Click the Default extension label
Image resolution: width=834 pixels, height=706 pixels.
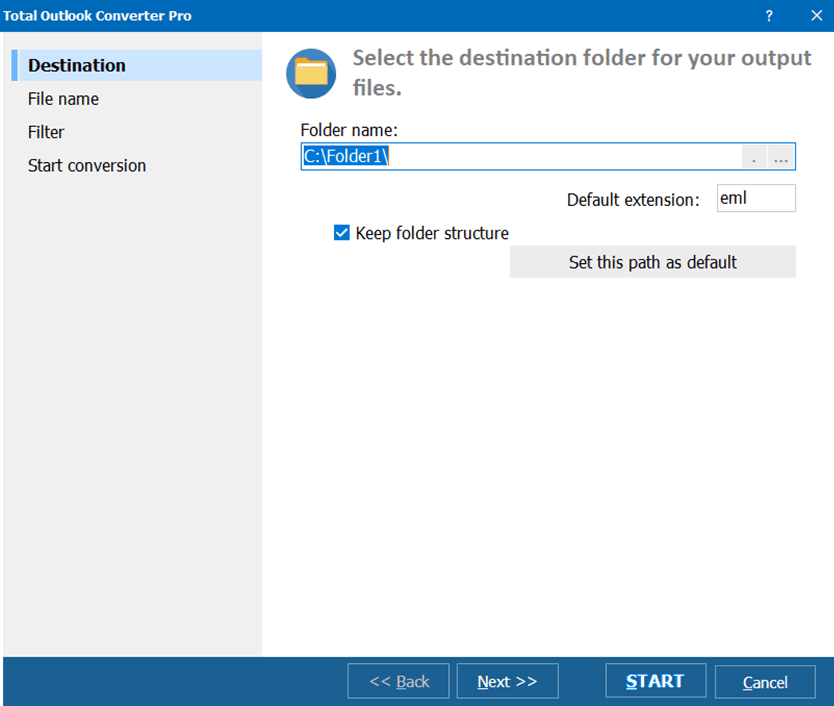click(x=633, y=200)
